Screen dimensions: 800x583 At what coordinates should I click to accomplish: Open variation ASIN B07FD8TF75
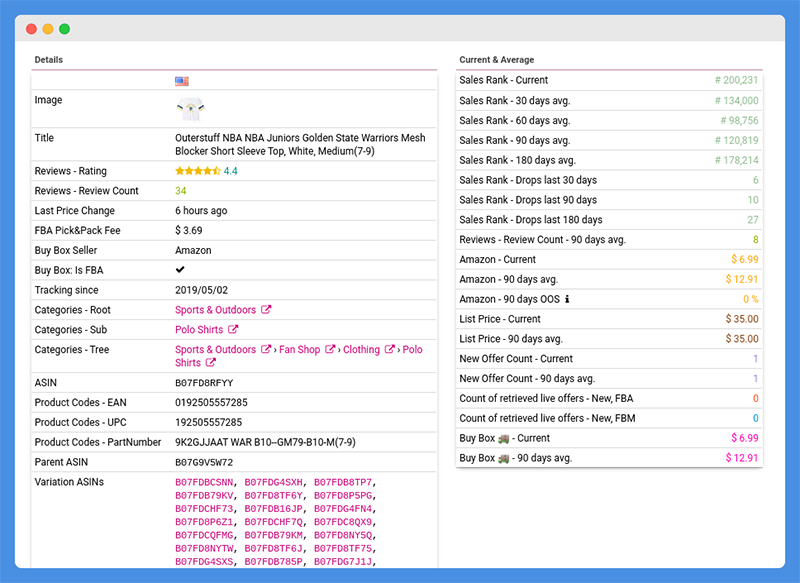coord(343,549)
